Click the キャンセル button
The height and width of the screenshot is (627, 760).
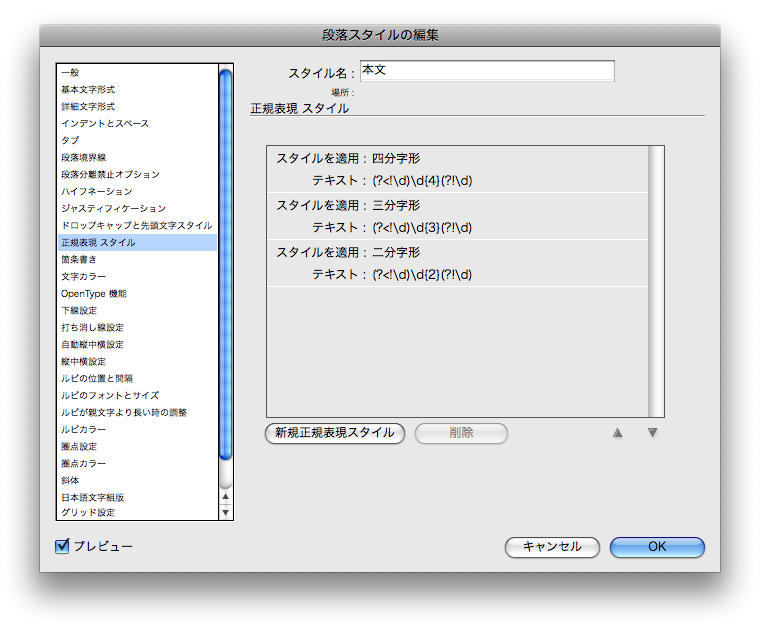point(552,547)
